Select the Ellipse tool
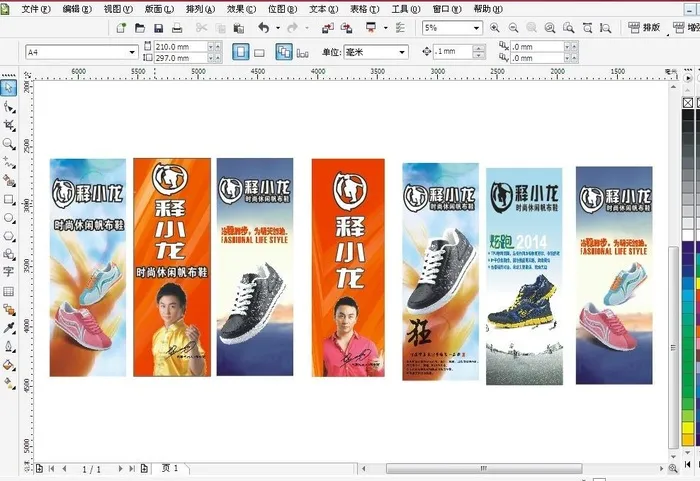700x481 pixels. (x=9, y=217)
